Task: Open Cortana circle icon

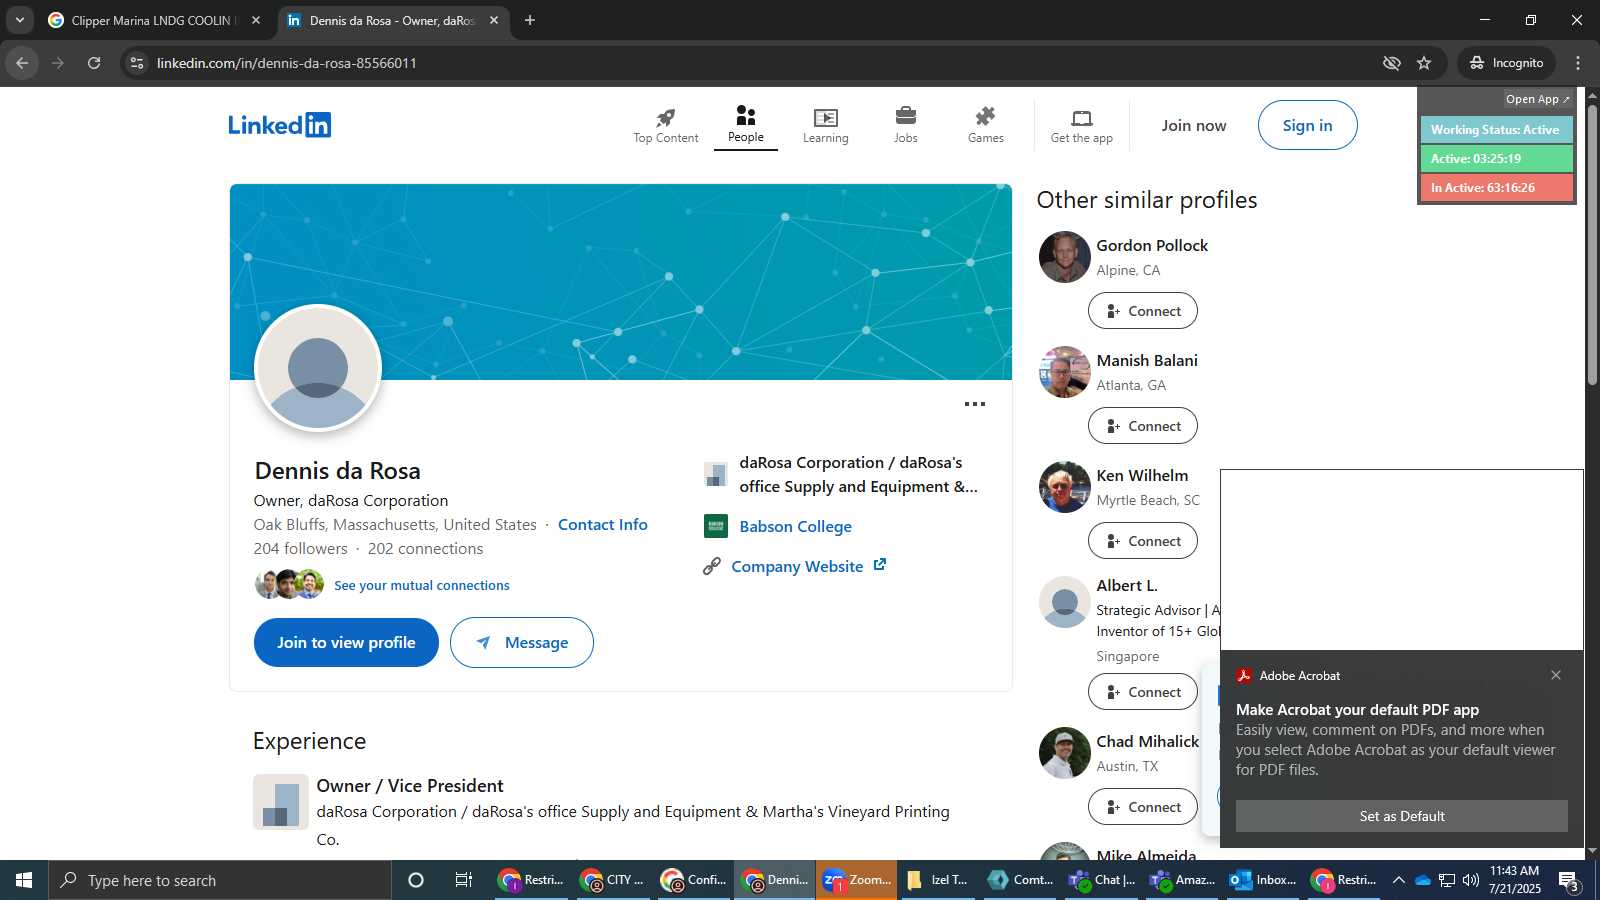Action: click(416, 880)
